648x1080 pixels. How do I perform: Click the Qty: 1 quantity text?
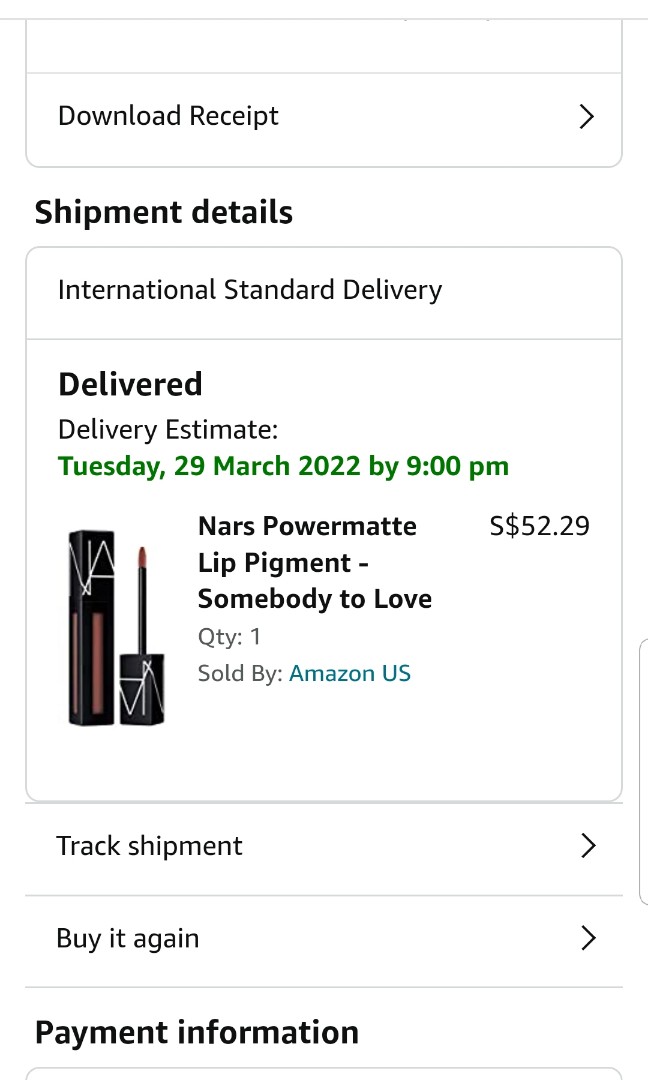pos(229,636)
